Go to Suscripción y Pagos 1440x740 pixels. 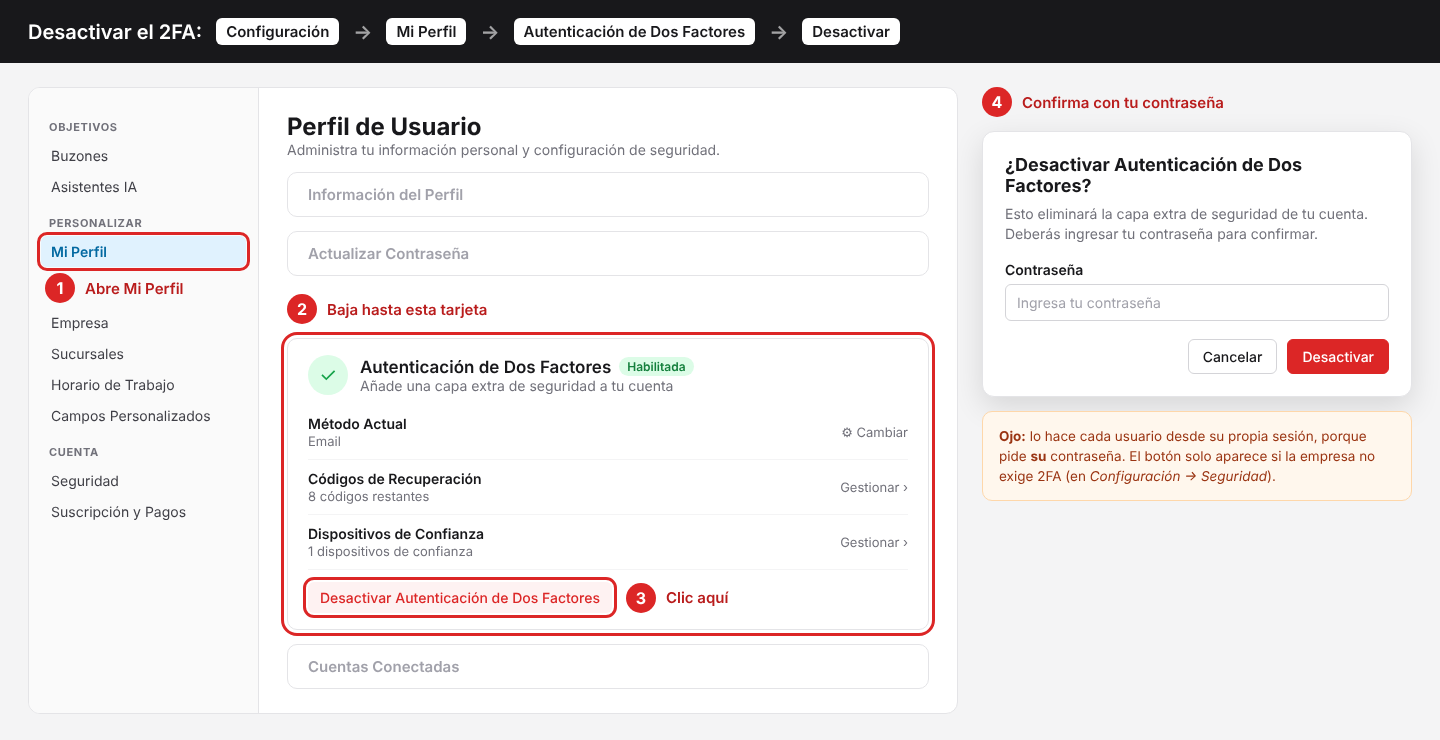(x=119, y=512)
